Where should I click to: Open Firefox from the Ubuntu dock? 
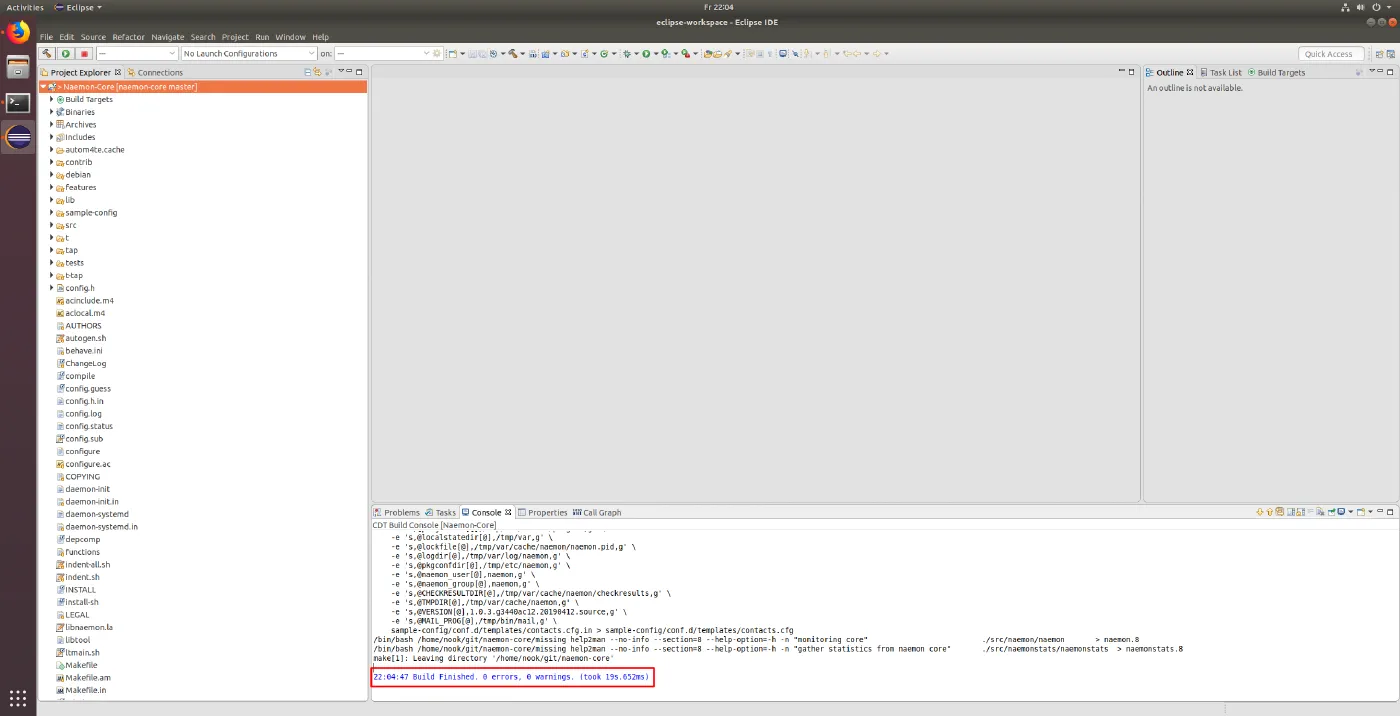click(x=18, y=32)
